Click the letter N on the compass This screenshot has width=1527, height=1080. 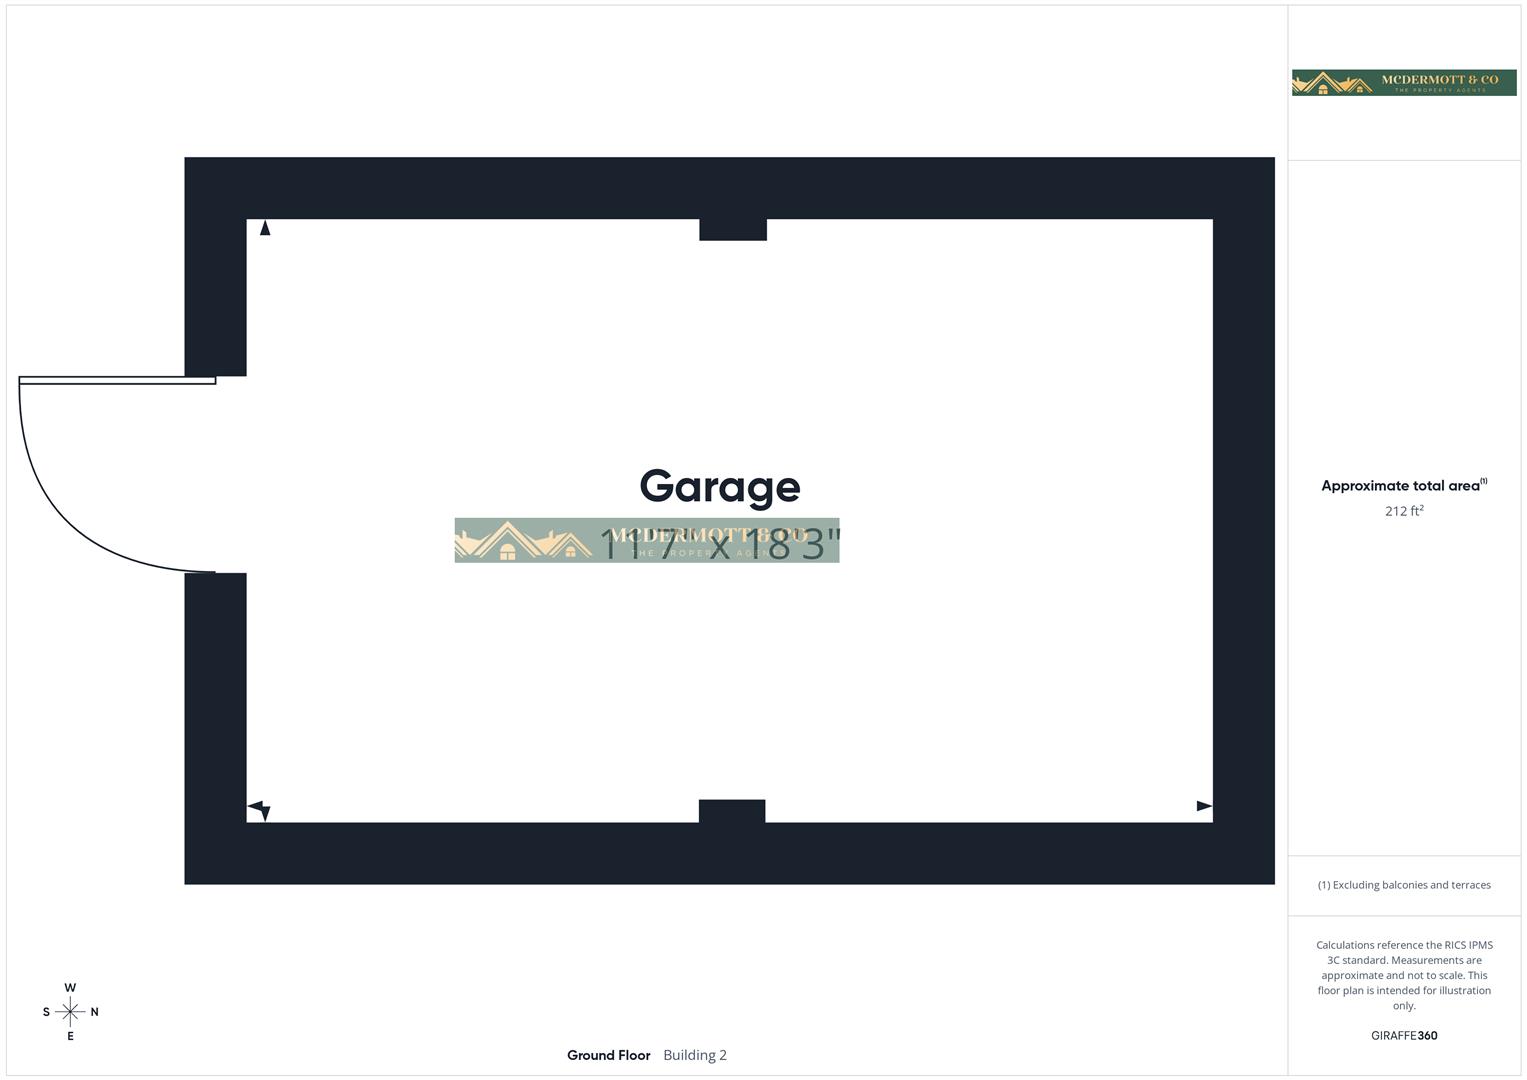[94, 1011]
